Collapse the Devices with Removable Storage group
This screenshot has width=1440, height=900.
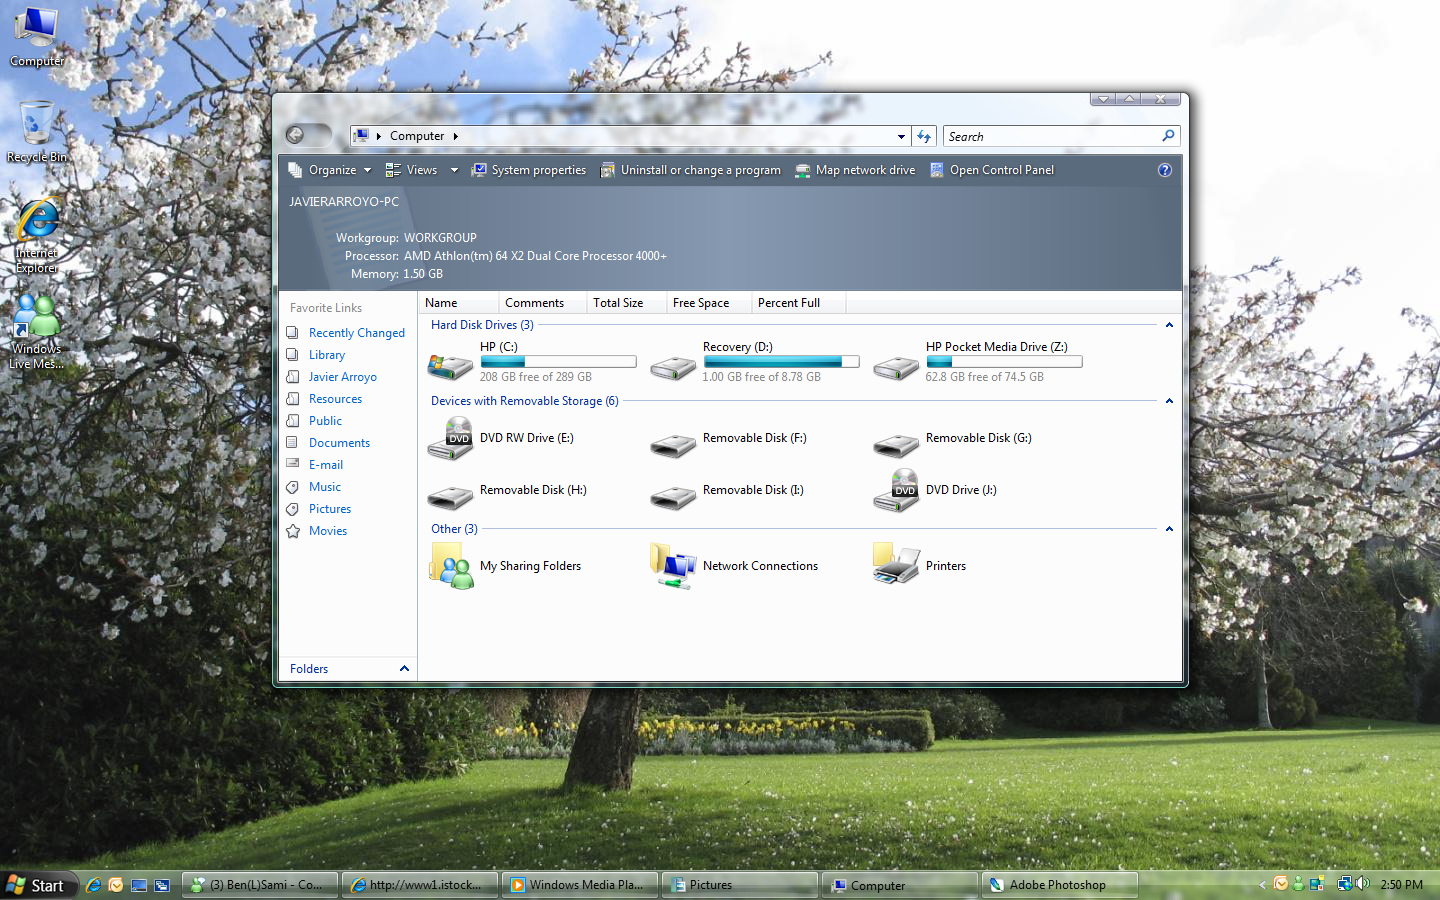click(x=1169, y=401)
